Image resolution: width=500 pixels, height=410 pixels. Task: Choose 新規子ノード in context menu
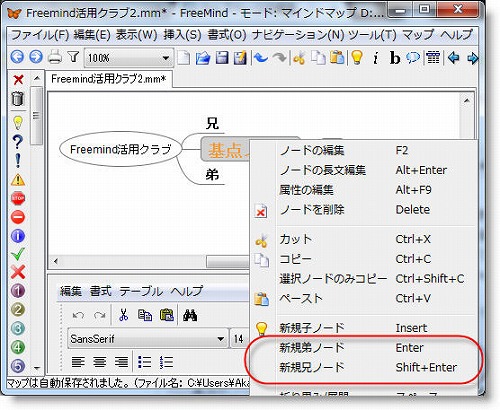point(364,328)
